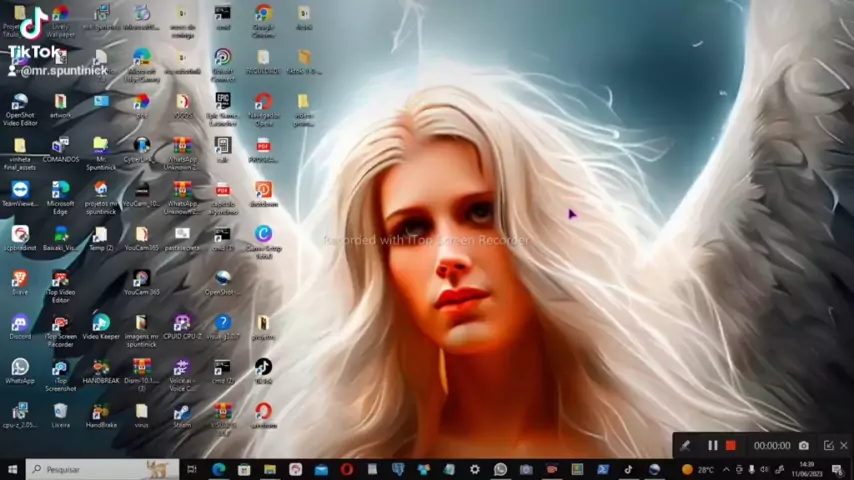Open the TeamViewer desktop shortcut

(x=20, y=194)
